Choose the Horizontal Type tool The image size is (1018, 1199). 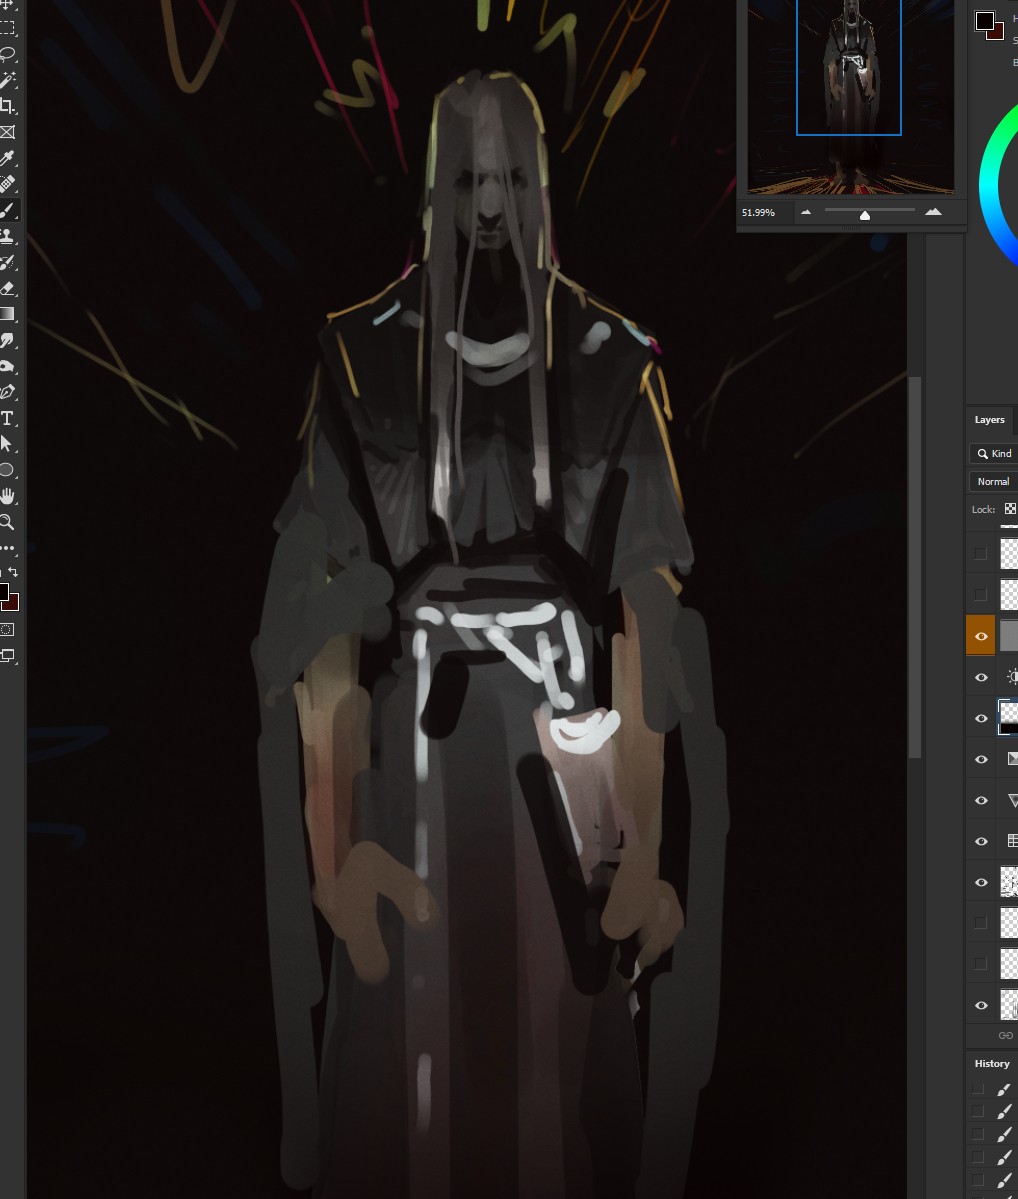(8, 418)
